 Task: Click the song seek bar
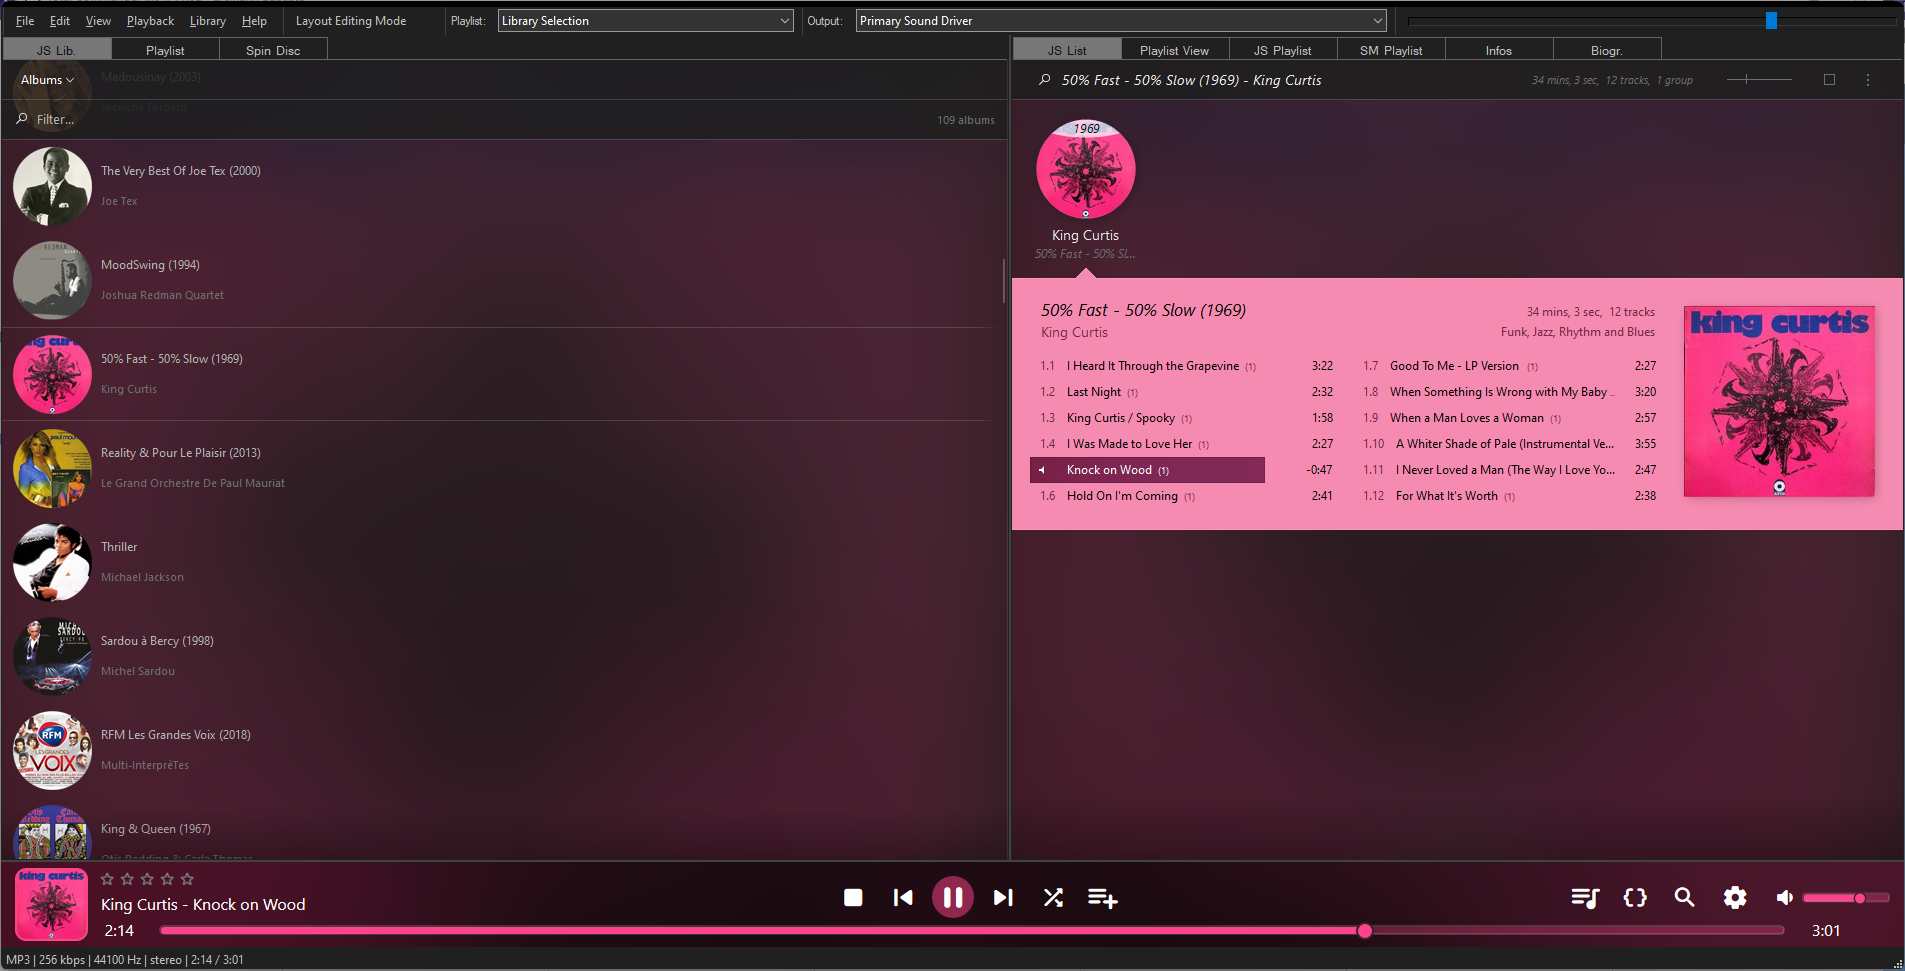[x=972, y=931]
